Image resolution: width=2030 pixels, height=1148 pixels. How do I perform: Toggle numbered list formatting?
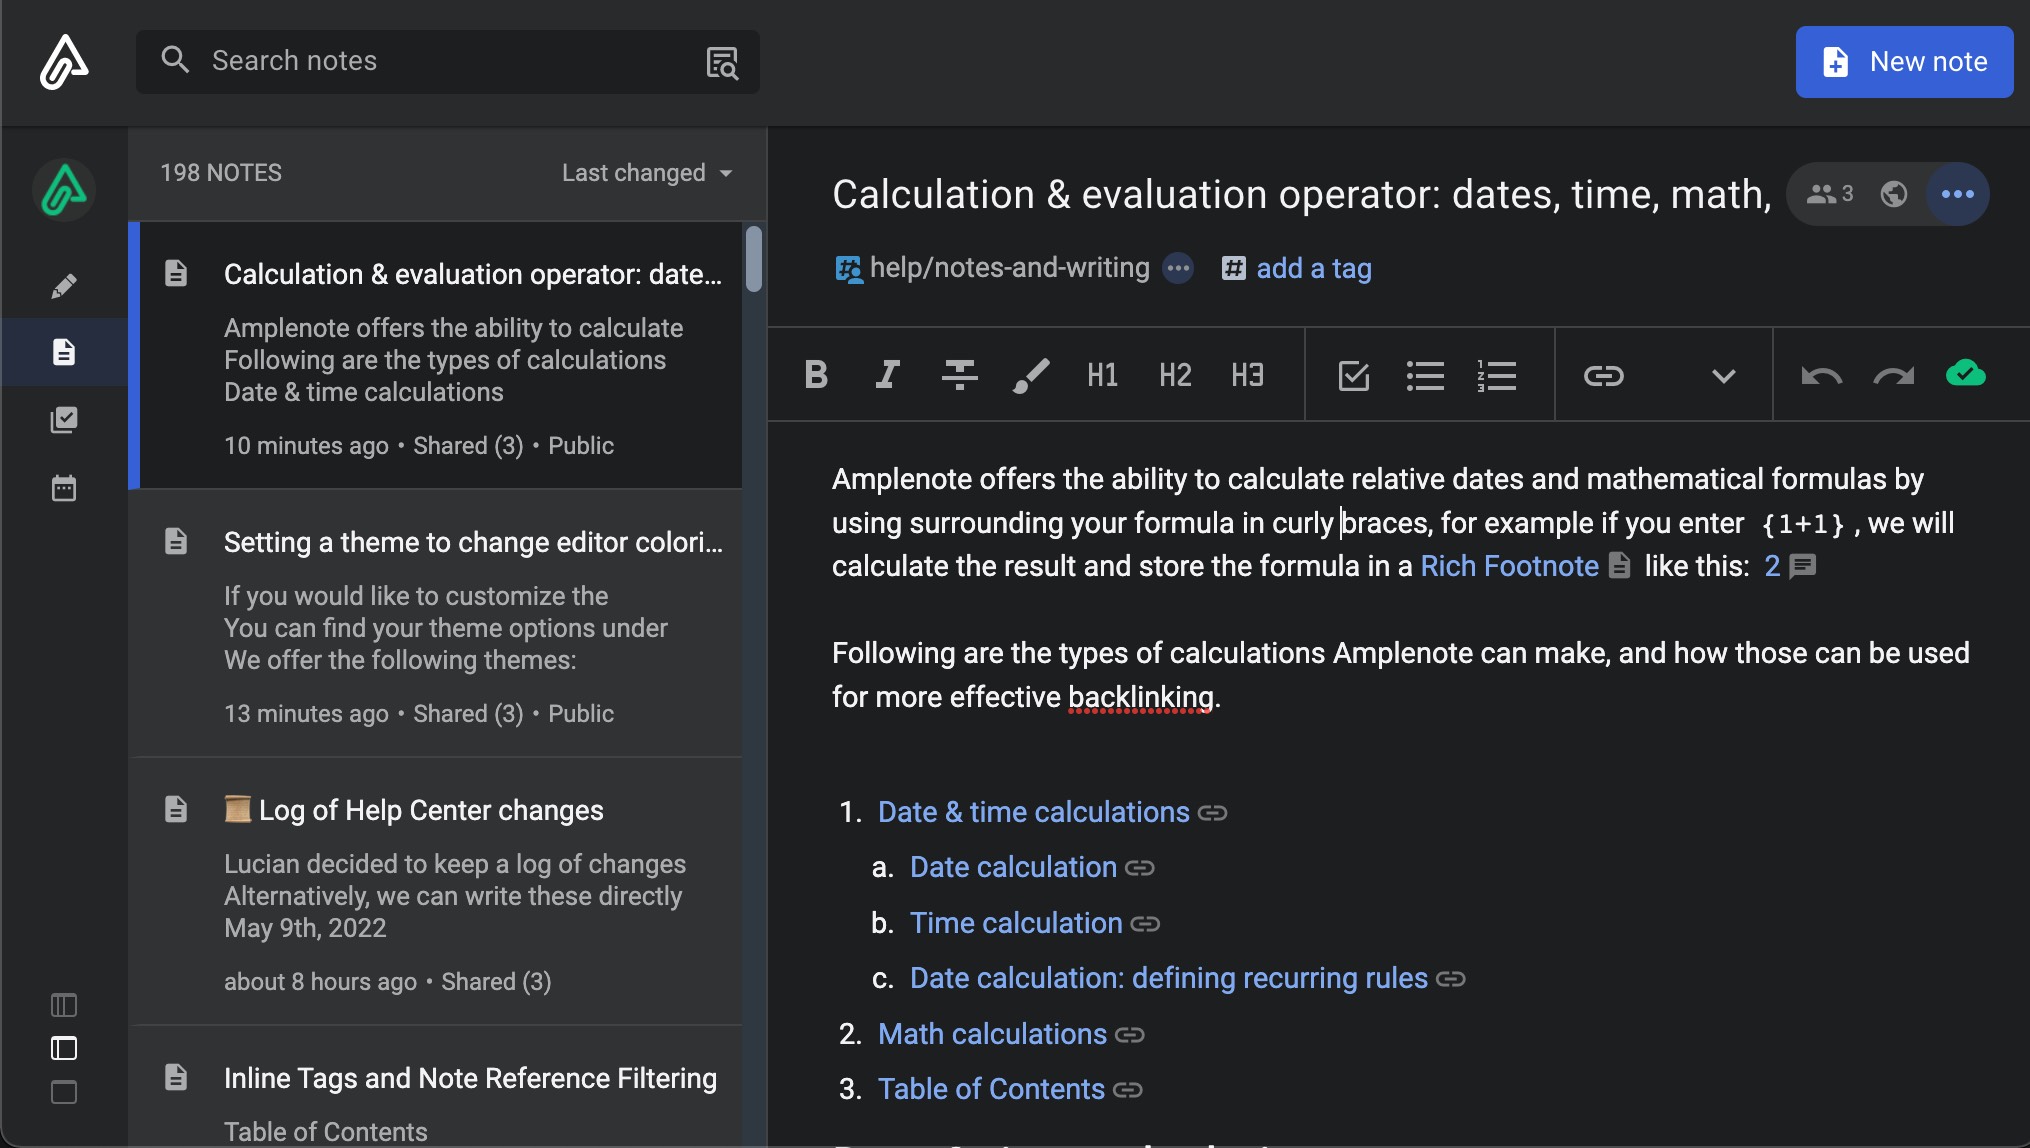point(1497,375)
